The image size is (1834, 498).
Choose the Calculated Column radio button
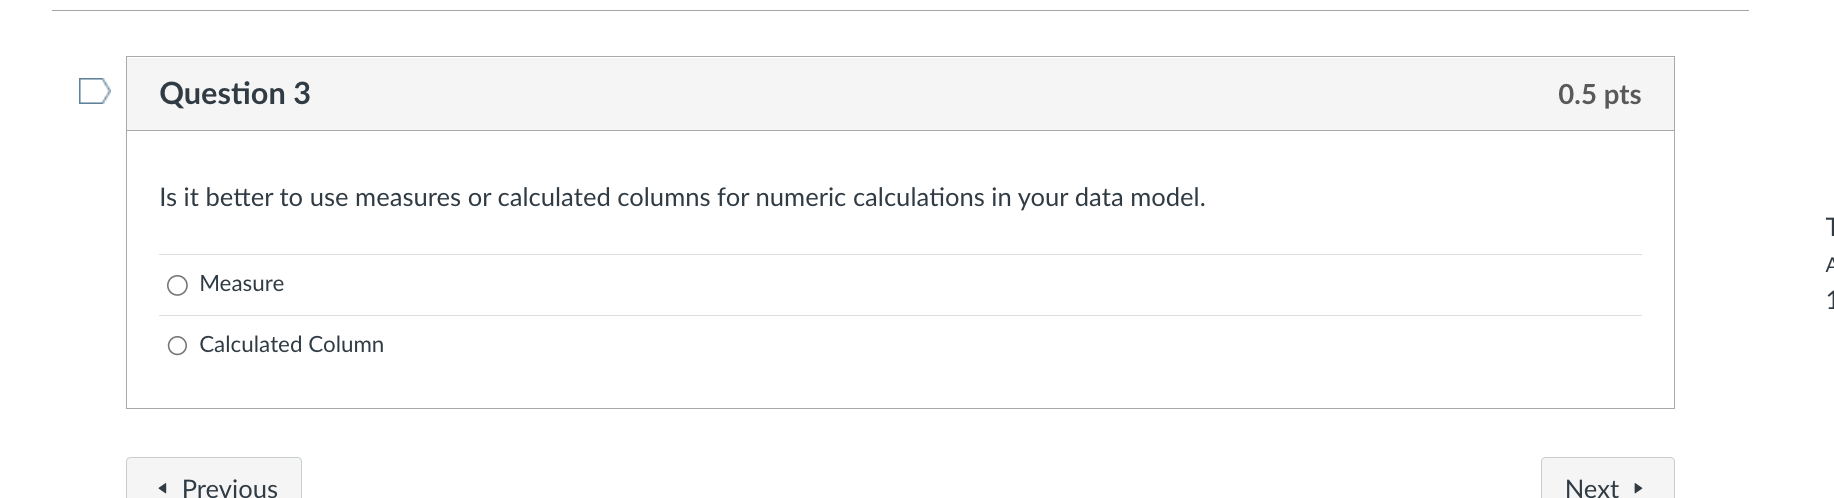tap(177, 346)
